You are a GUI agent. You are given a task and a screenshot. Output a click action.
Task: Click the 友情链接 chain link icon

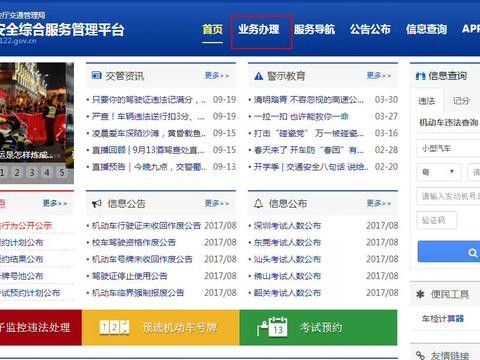(420, 355)
